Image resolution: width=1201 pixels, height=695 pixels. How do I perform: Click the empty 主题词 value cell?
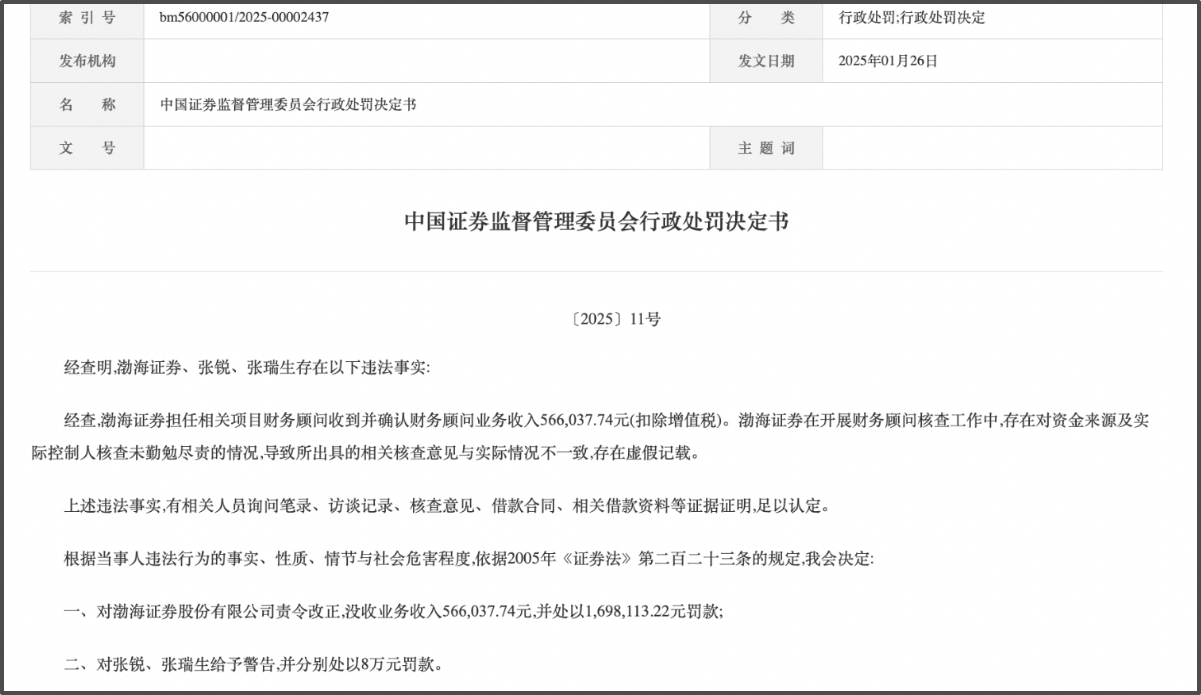(992, 148)
